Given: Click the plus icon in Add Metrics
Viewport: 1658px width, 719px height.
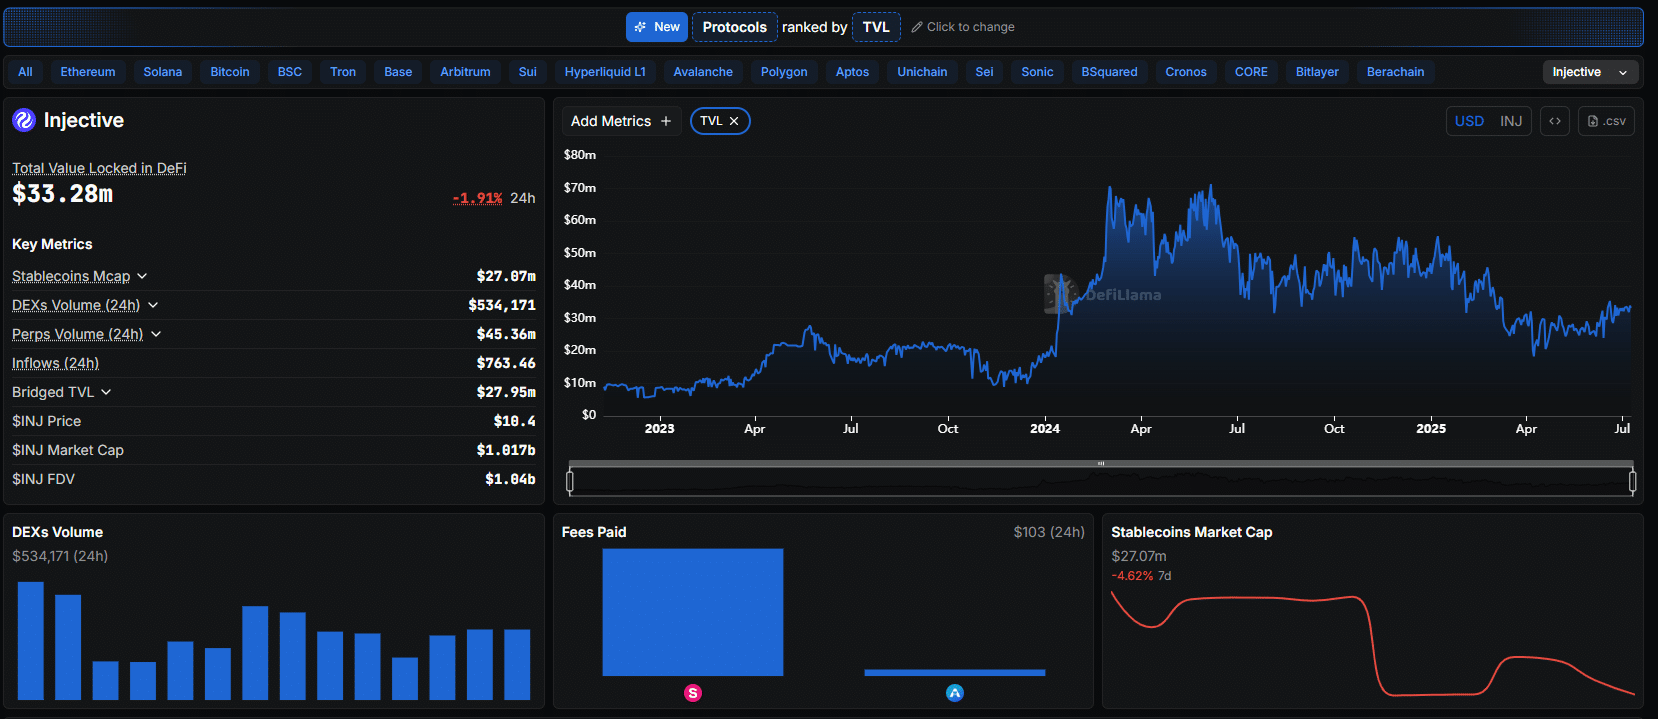Looking at the screenshot, I should click(666, 121).
